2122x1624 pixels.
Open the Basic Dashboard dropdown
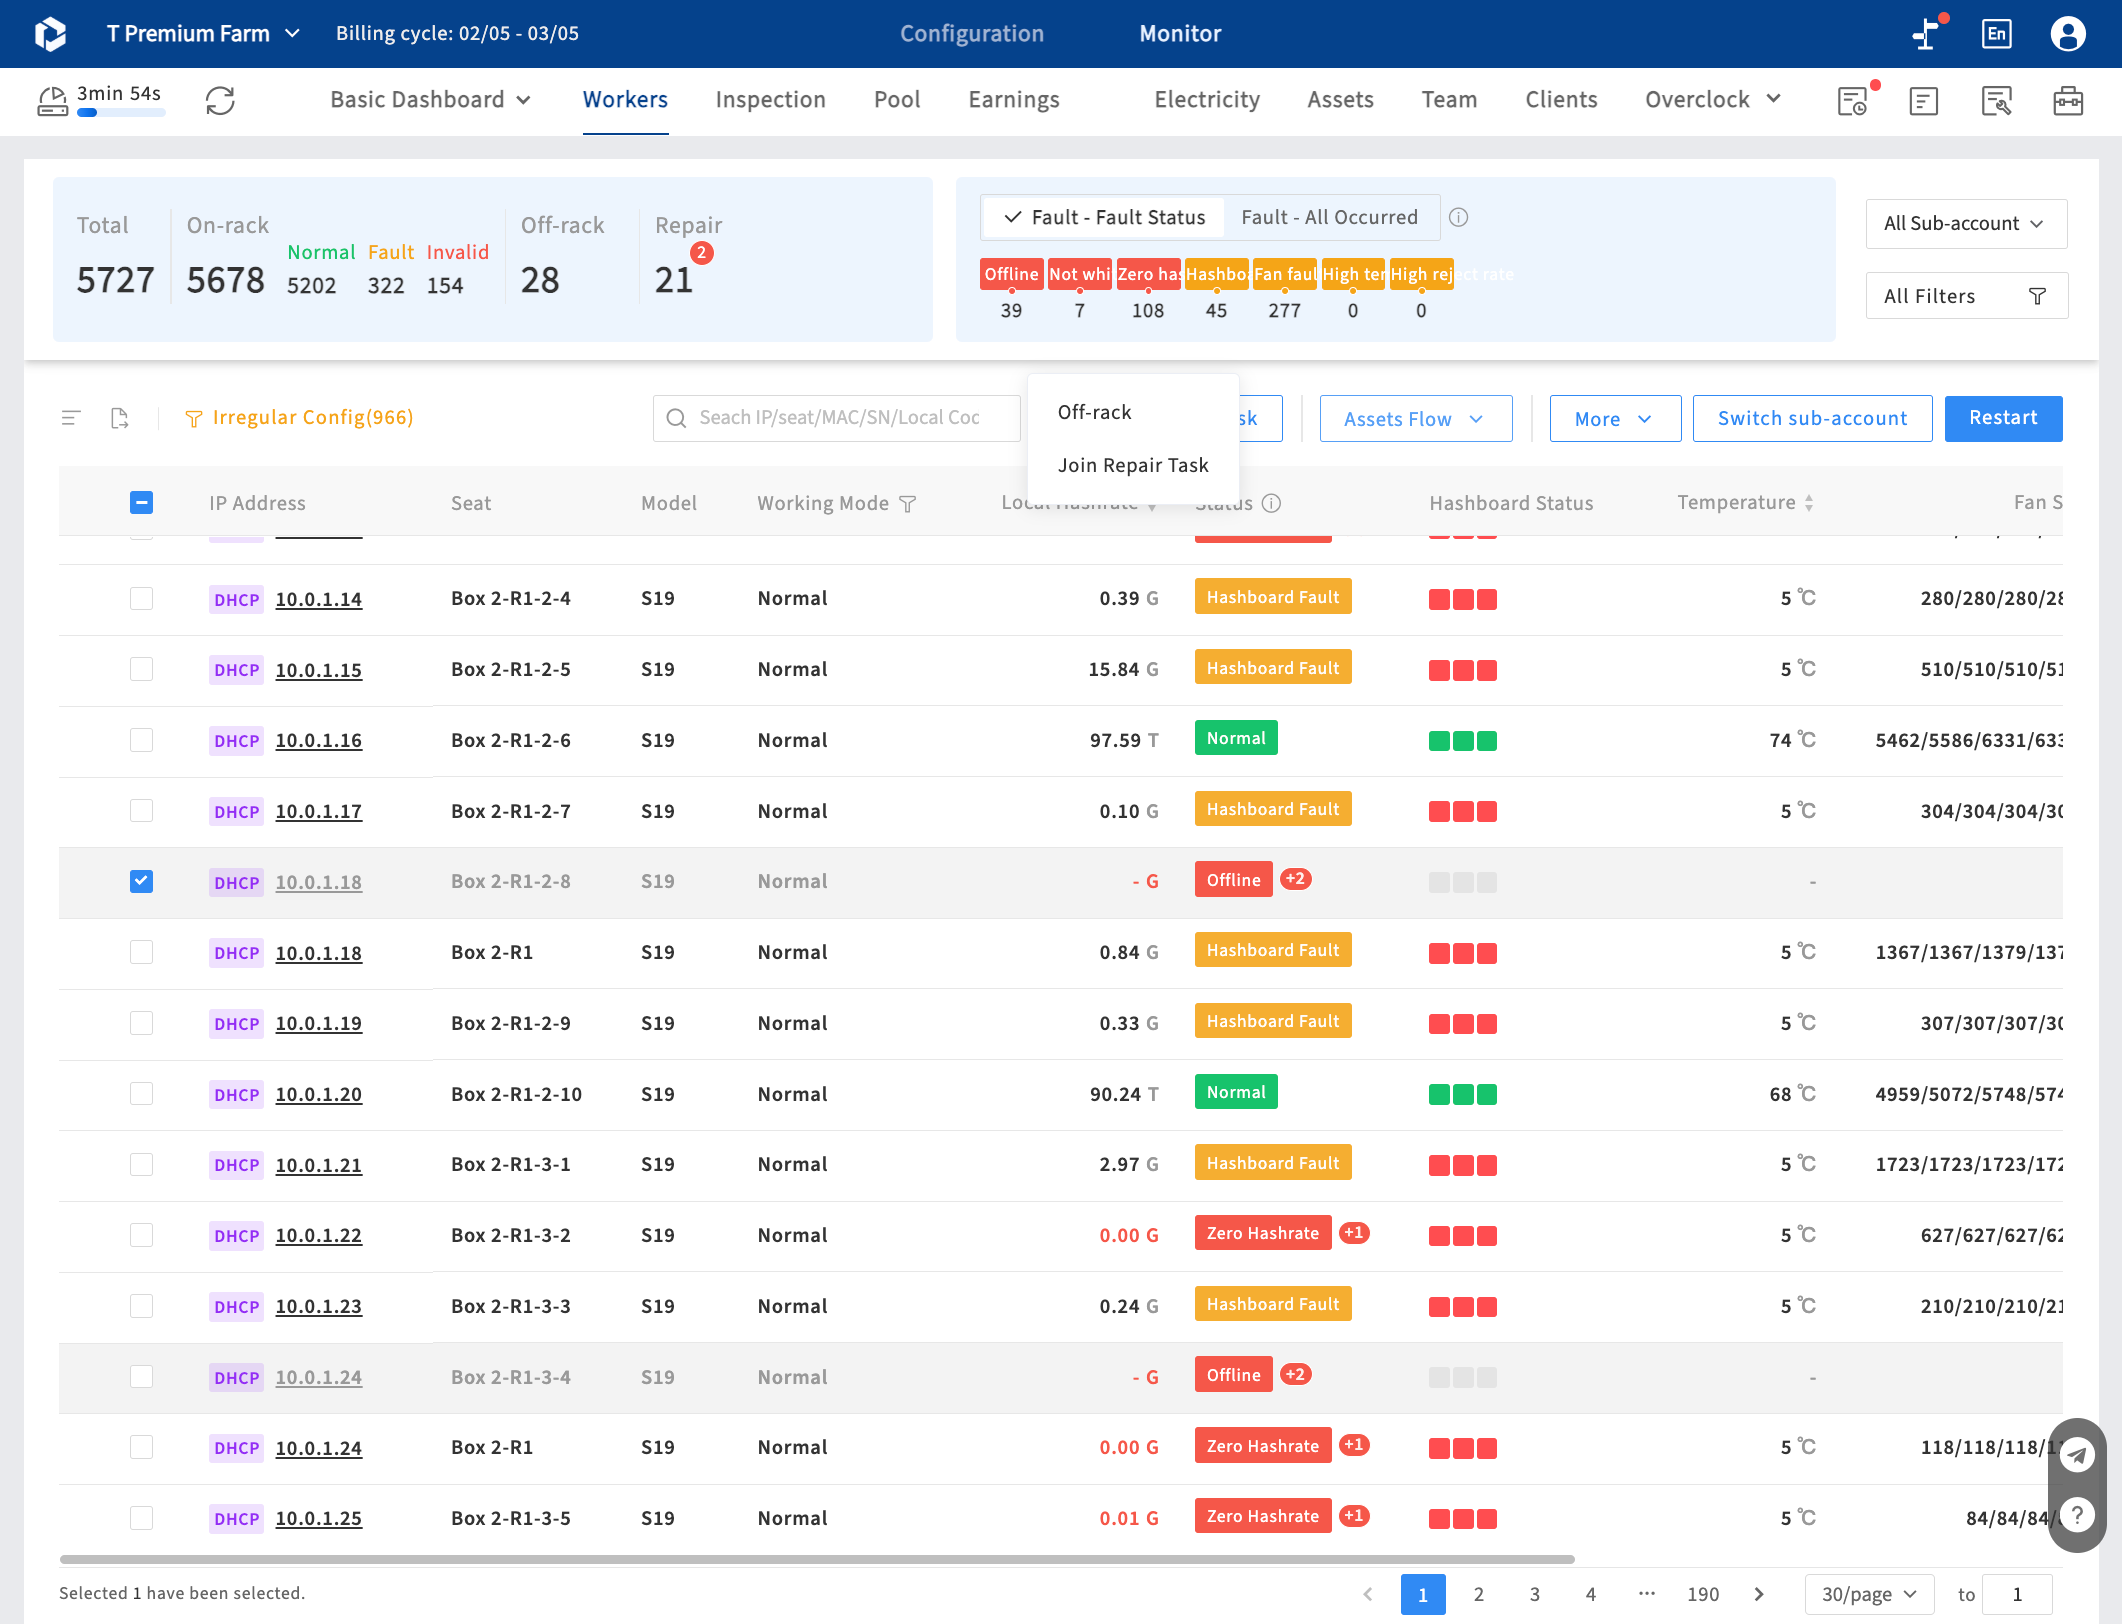(430, 100)
